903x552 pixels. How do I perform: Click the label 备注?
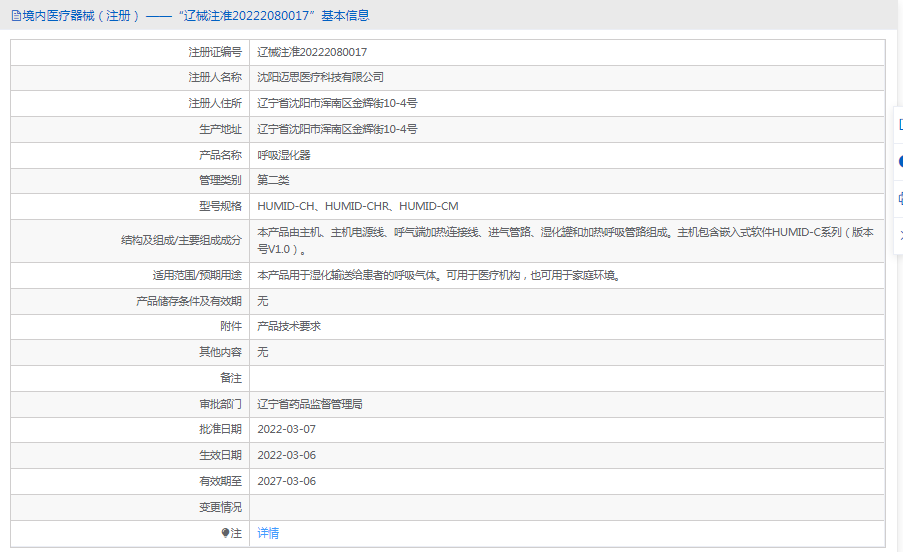(x=231, y=378)
